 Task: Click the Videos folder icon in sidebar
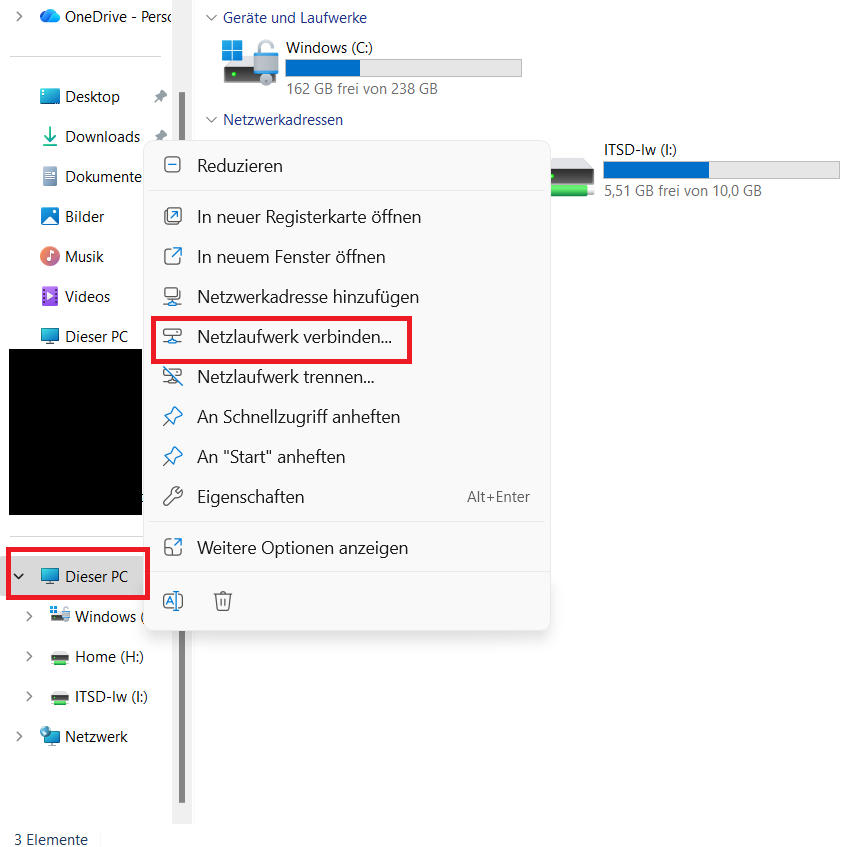(50, 297)
